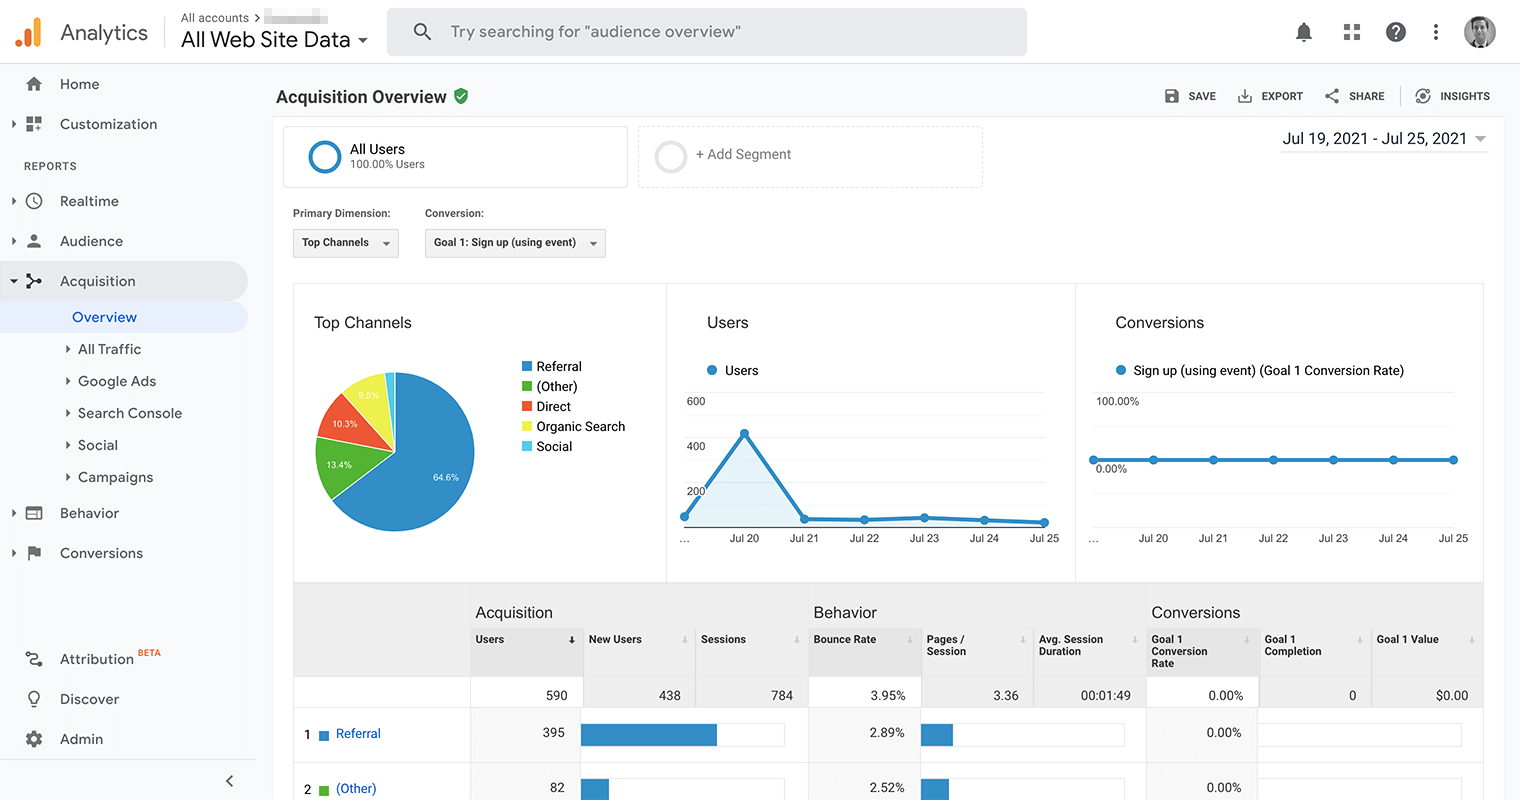This screenshot has width=1520, height=800.
Task: Click the Behavior window icon
Action: tap(34, 513)
